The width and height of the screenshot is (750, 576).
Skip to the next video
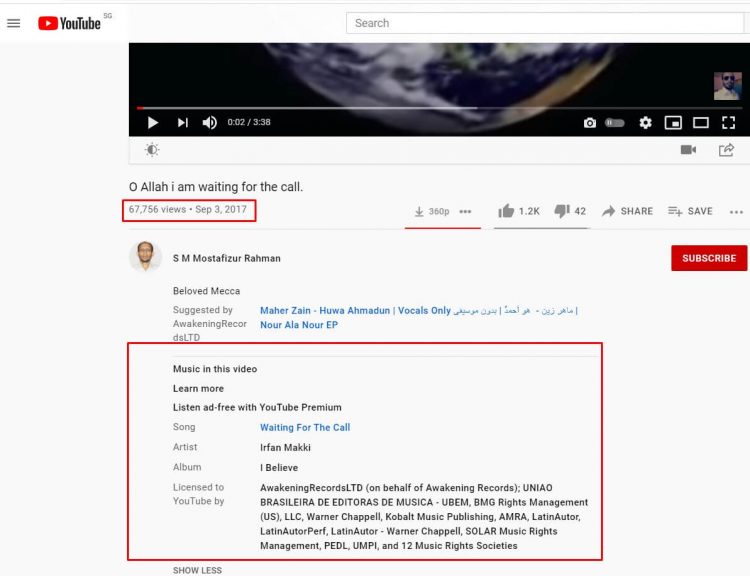[183, 122]
